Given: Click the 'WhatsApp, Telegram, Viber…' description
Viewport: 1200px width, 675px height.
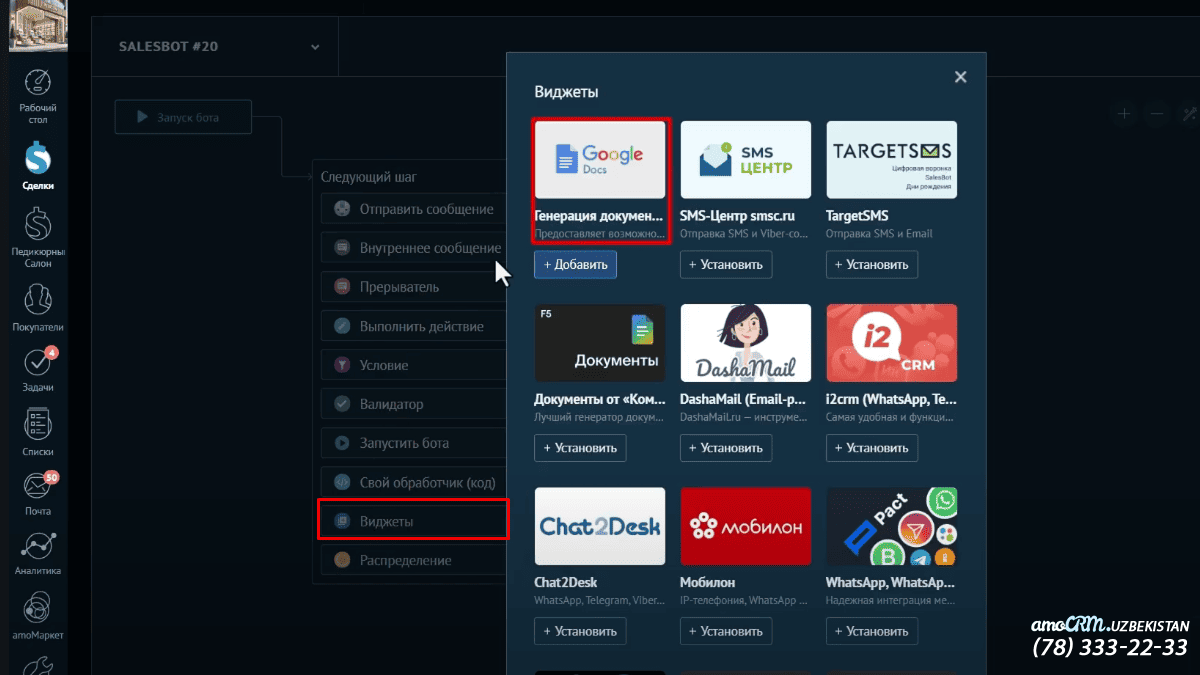Looking at the screenshot, I should [x=599, y=601].
